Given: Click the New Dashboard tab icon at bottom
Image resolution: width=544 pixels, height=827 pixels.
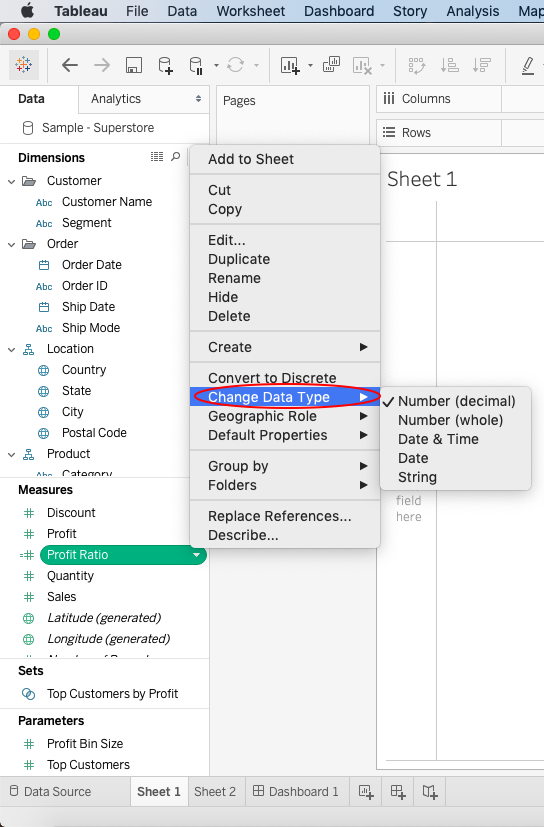Looking at the screenshot, I should (x=398, y=791).
